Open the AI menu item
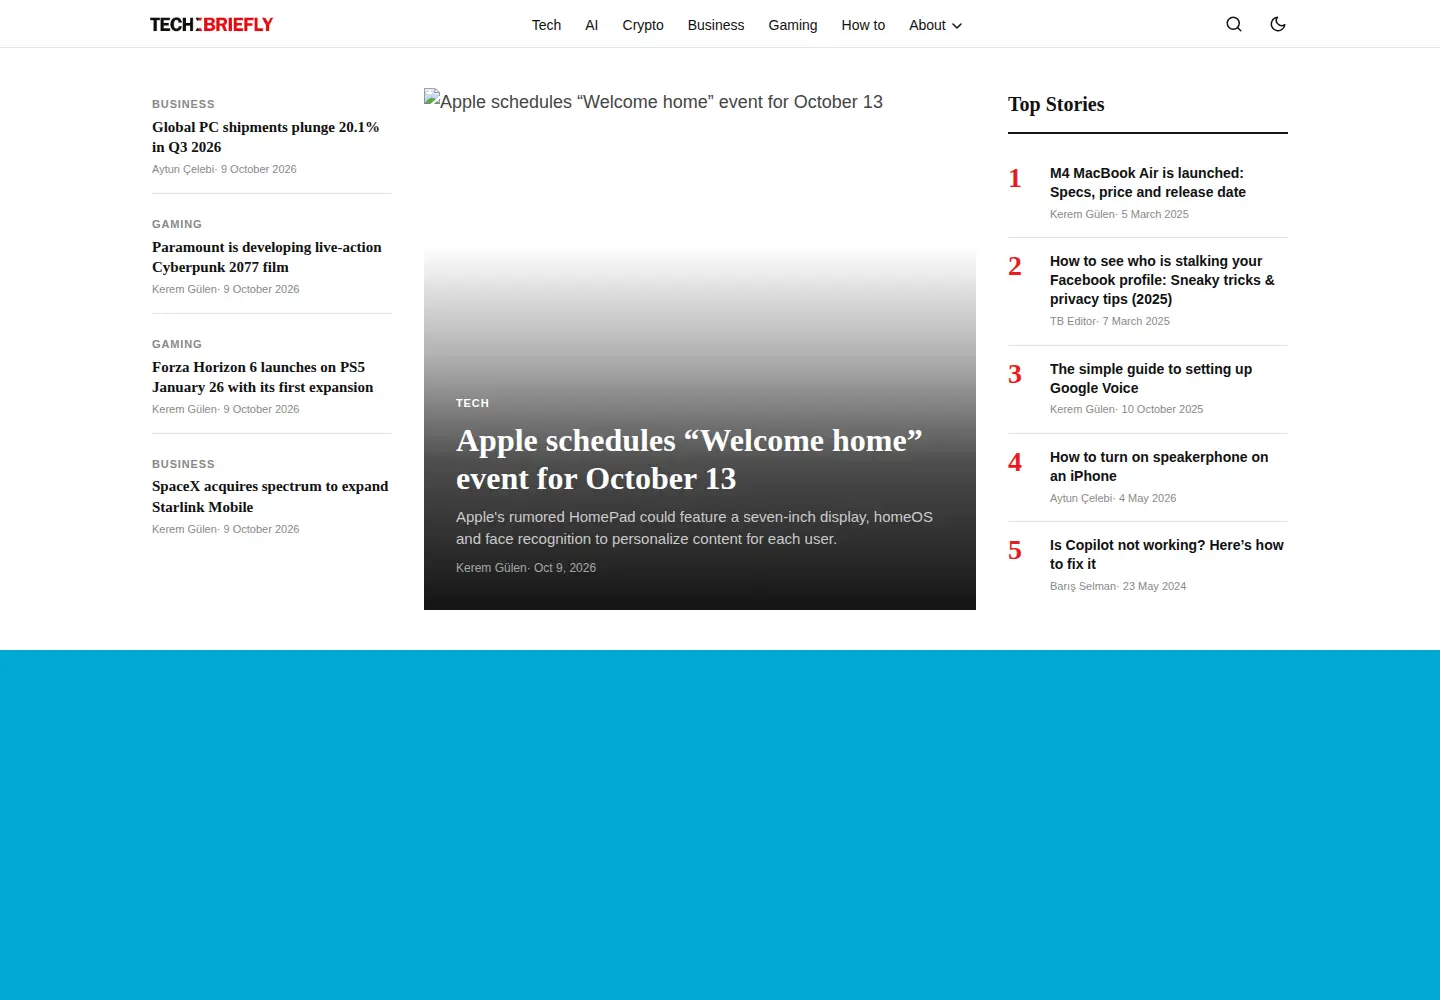 [x=592, y=25]
